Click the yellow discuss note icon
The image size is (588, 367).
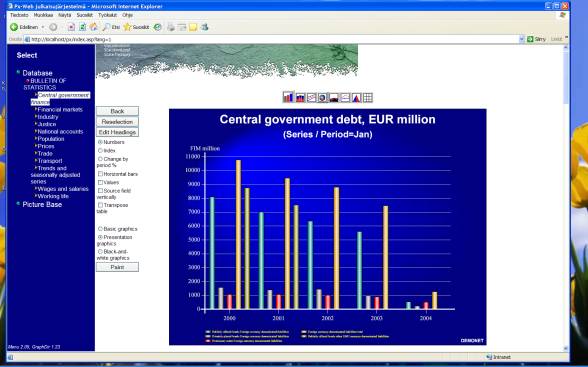[193, 27]
